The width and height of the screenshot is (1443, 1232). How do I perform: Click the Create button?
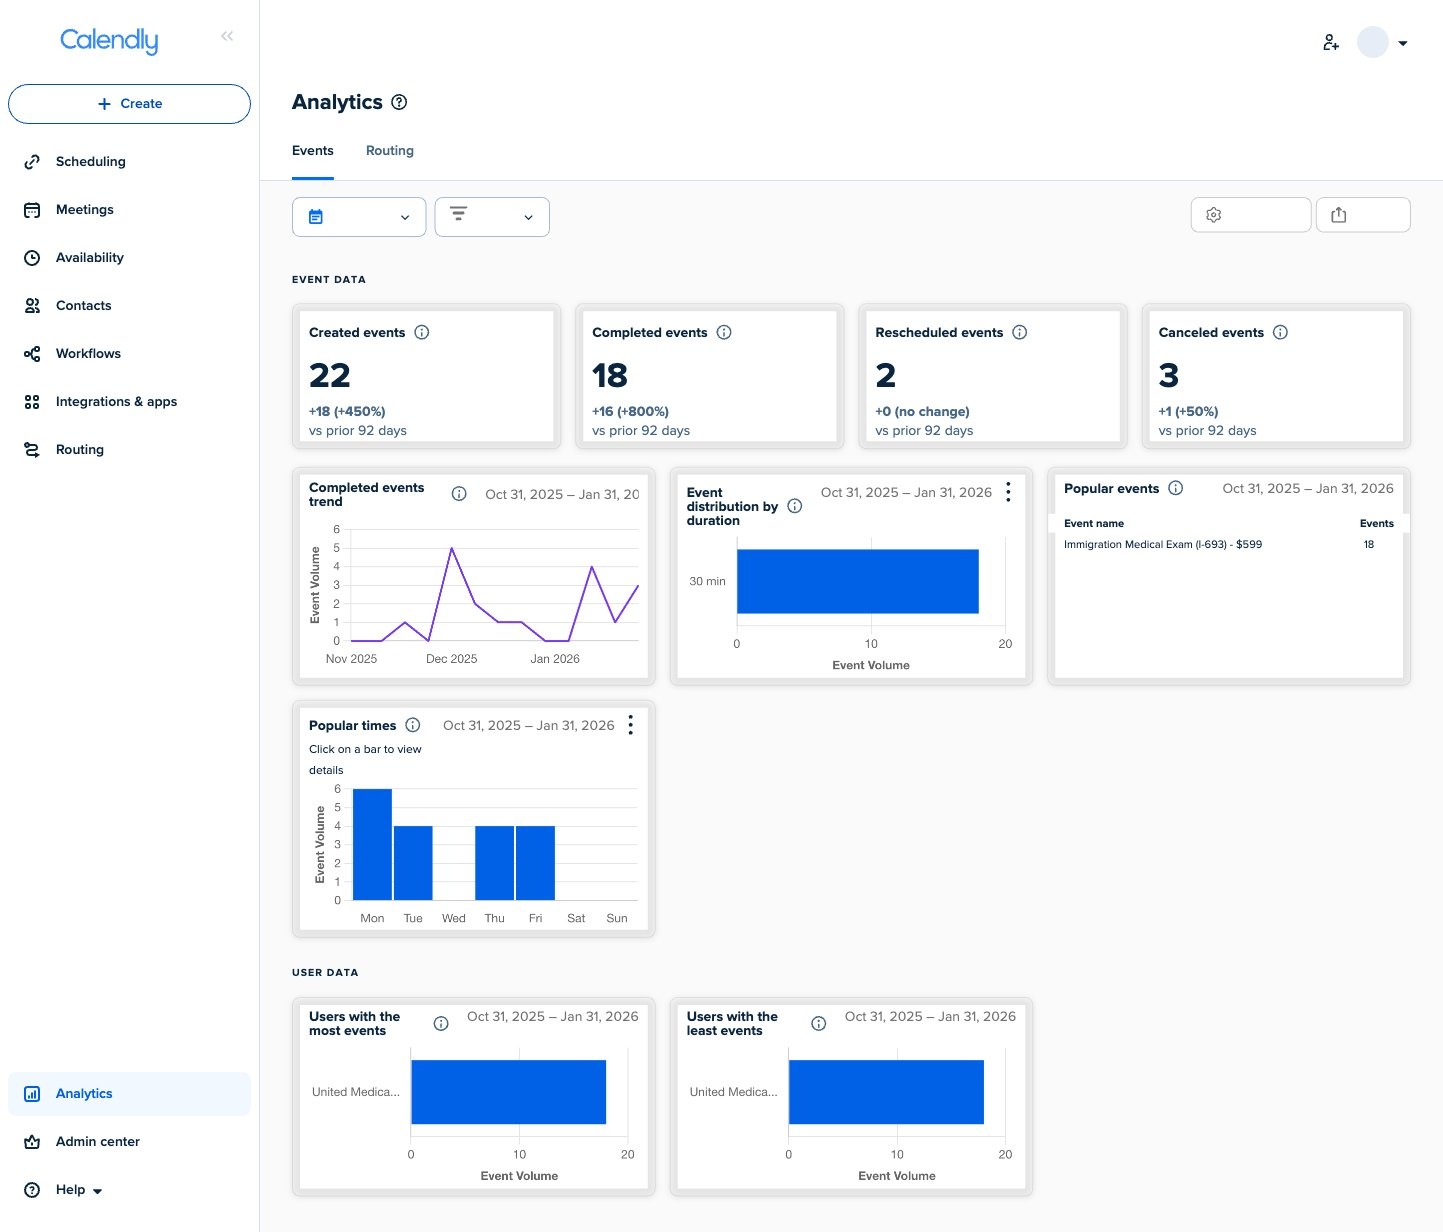point(129,103)
